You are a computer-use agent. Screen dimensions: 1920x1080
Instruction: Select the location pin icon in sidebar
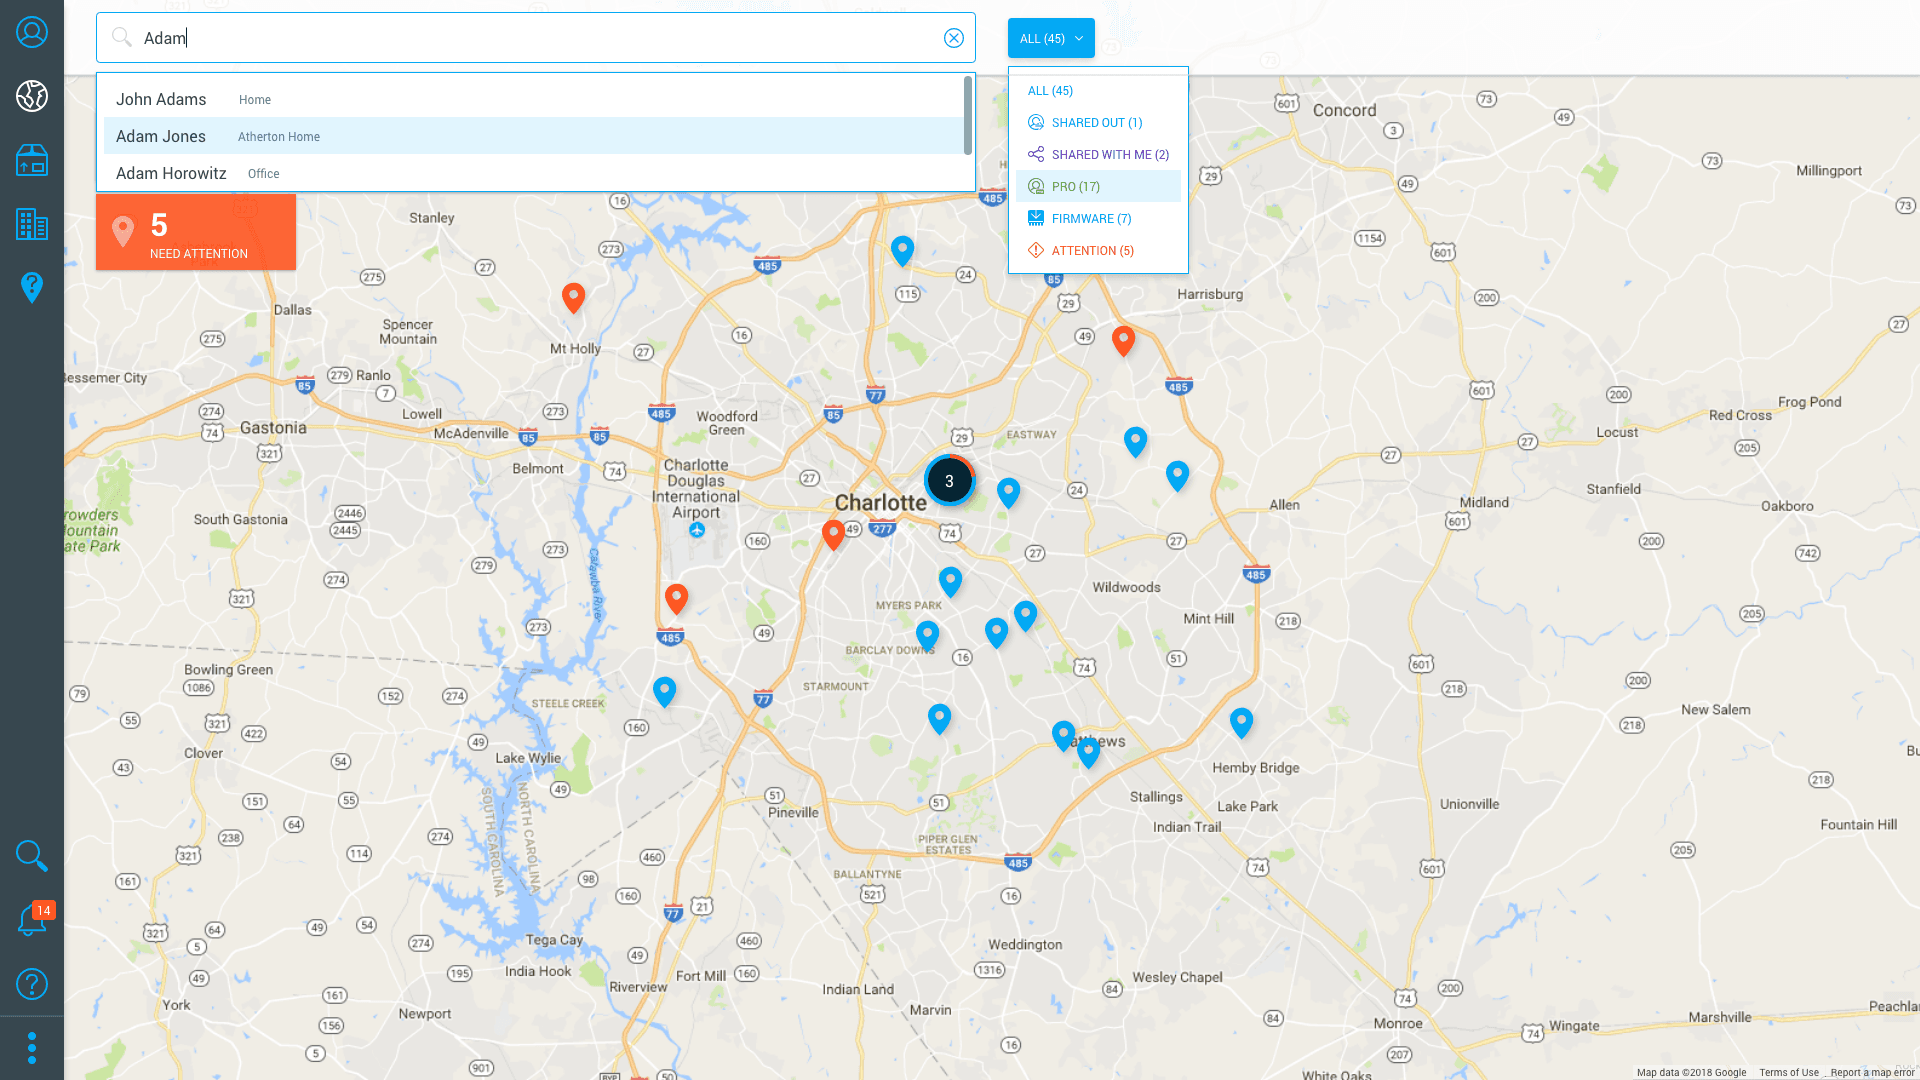[x=32, y=288]
